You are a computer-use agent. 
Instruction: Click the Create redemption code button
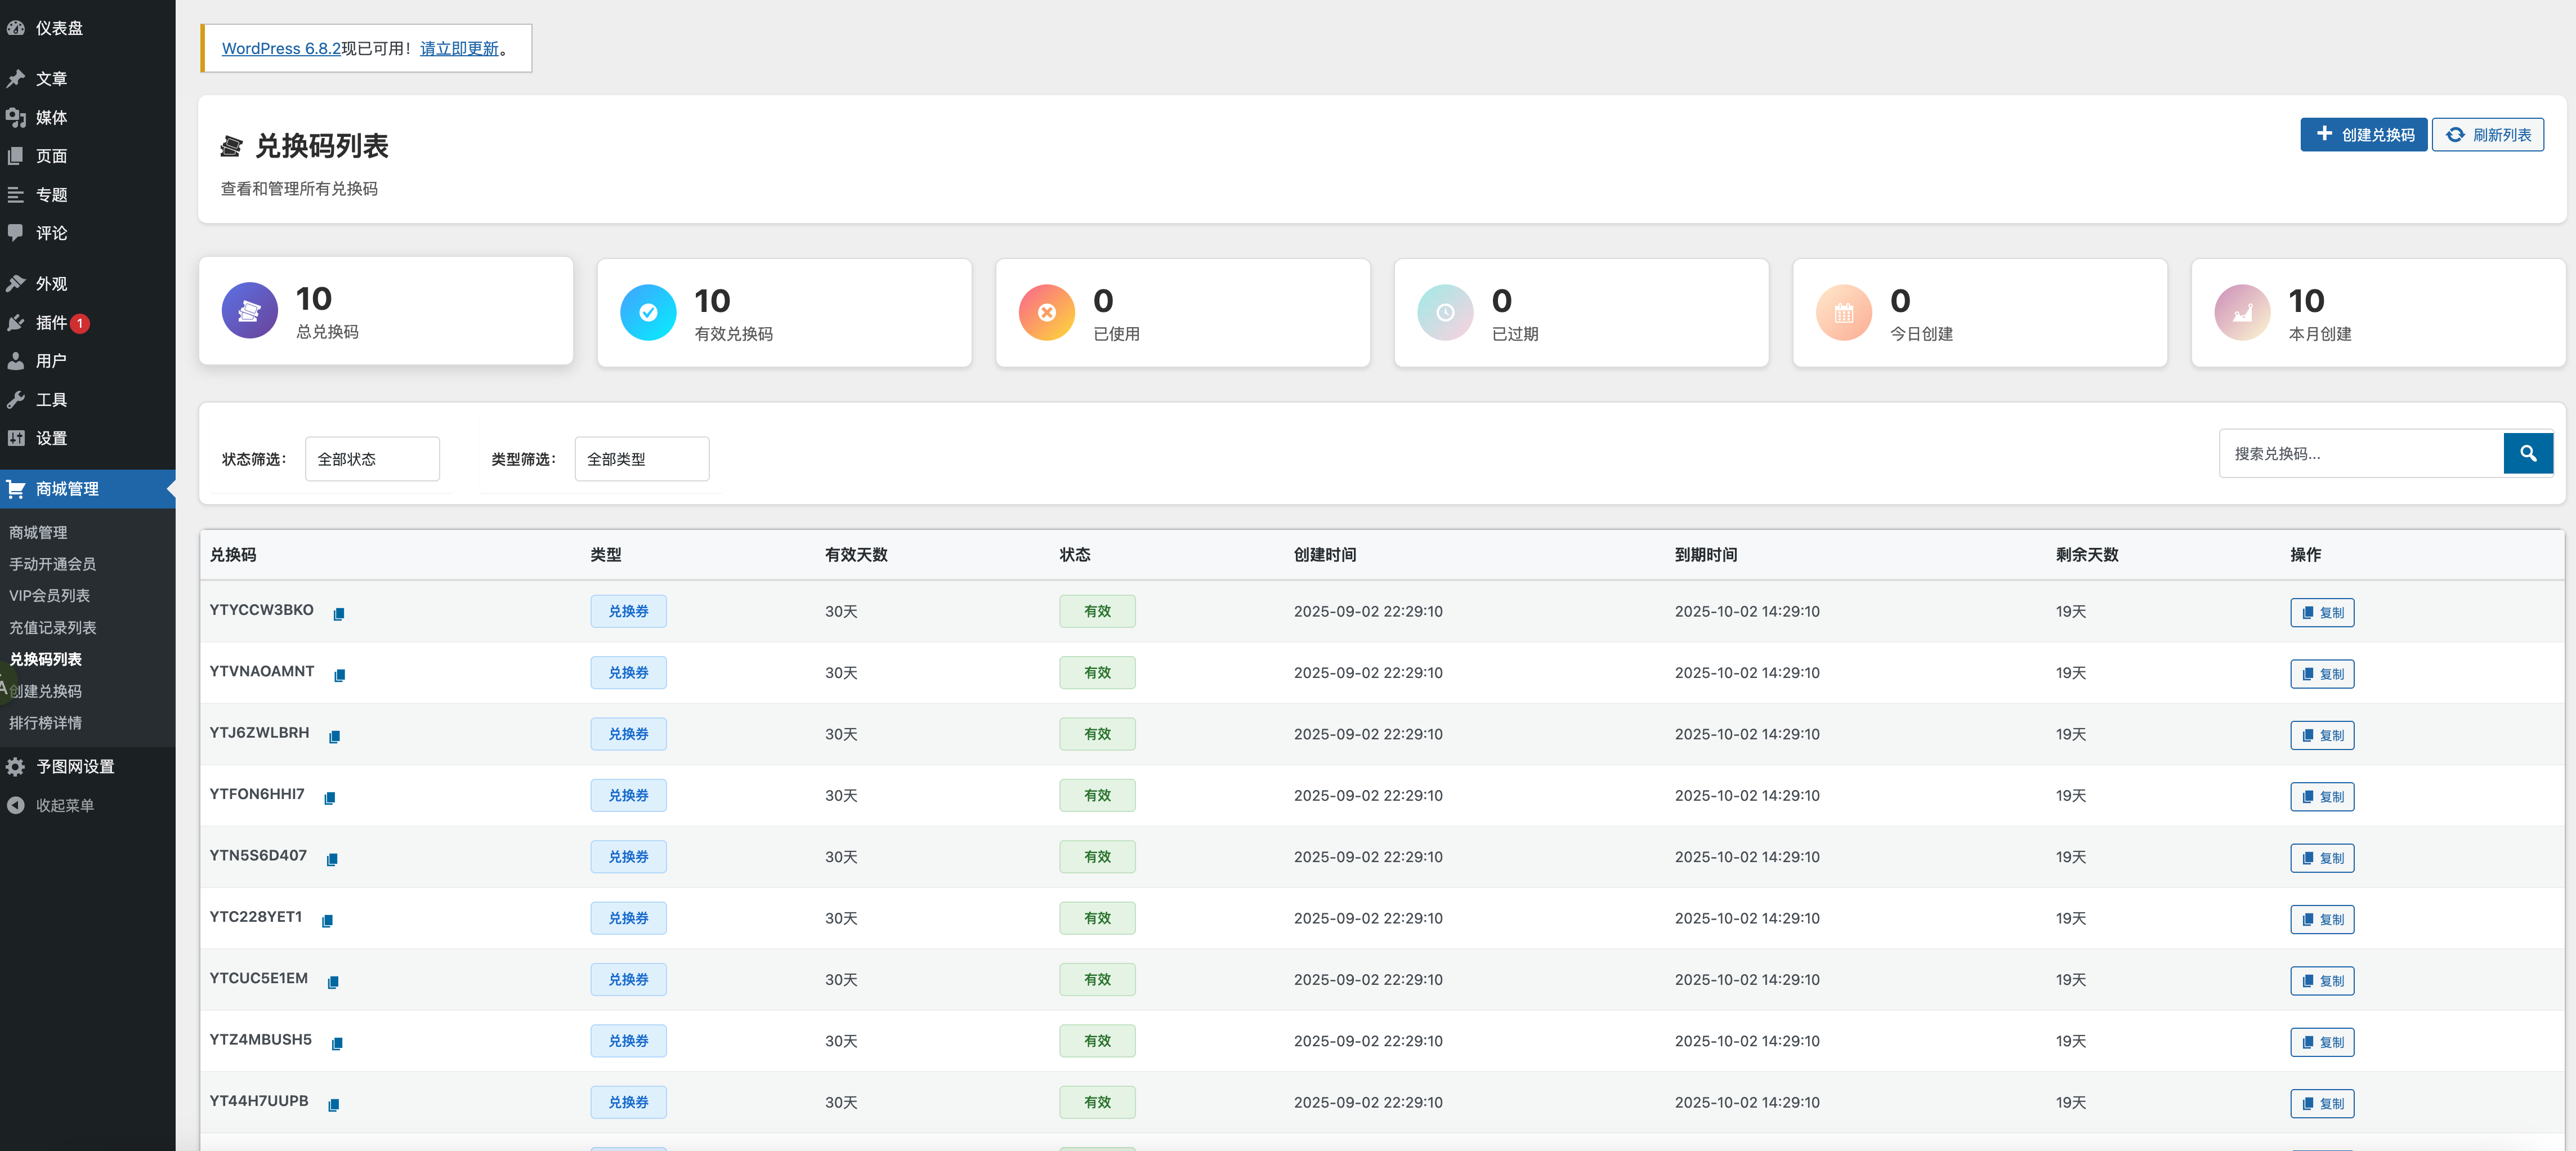tap(2363, 135)
